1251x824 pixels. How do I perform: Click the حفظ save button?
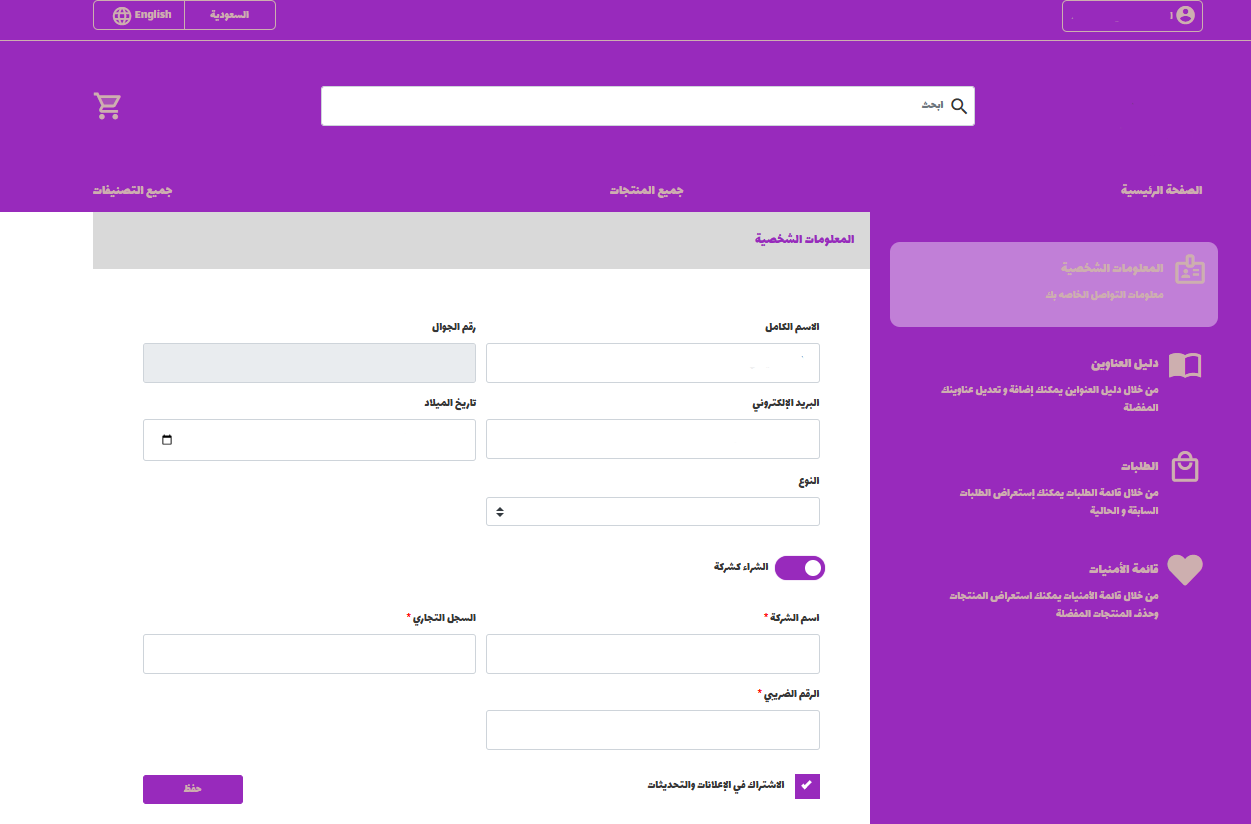click(x=192, y=789)
